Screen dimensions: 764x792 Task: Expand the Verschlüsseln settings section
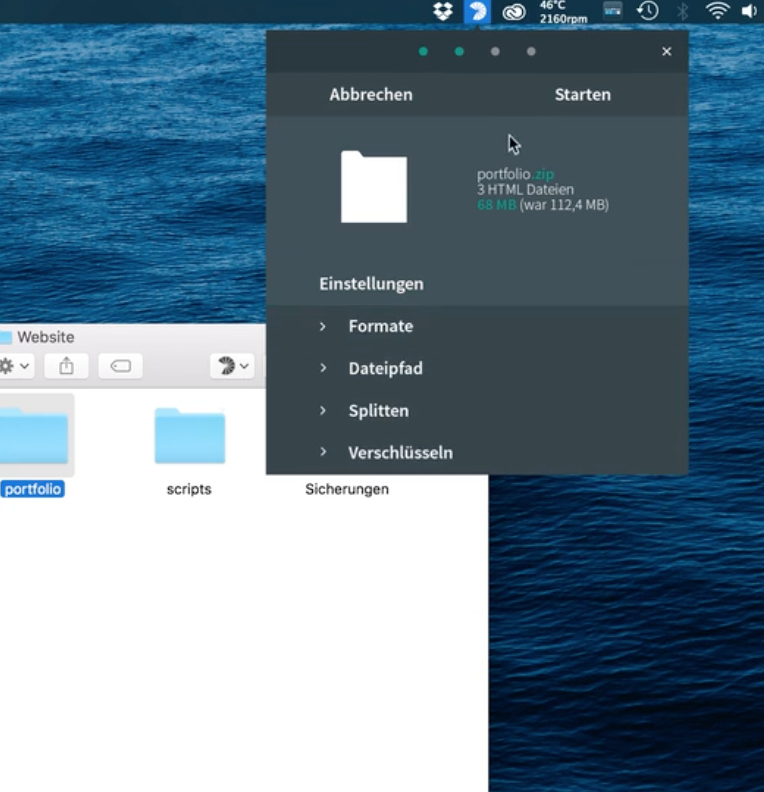click(x=400, y=452)
